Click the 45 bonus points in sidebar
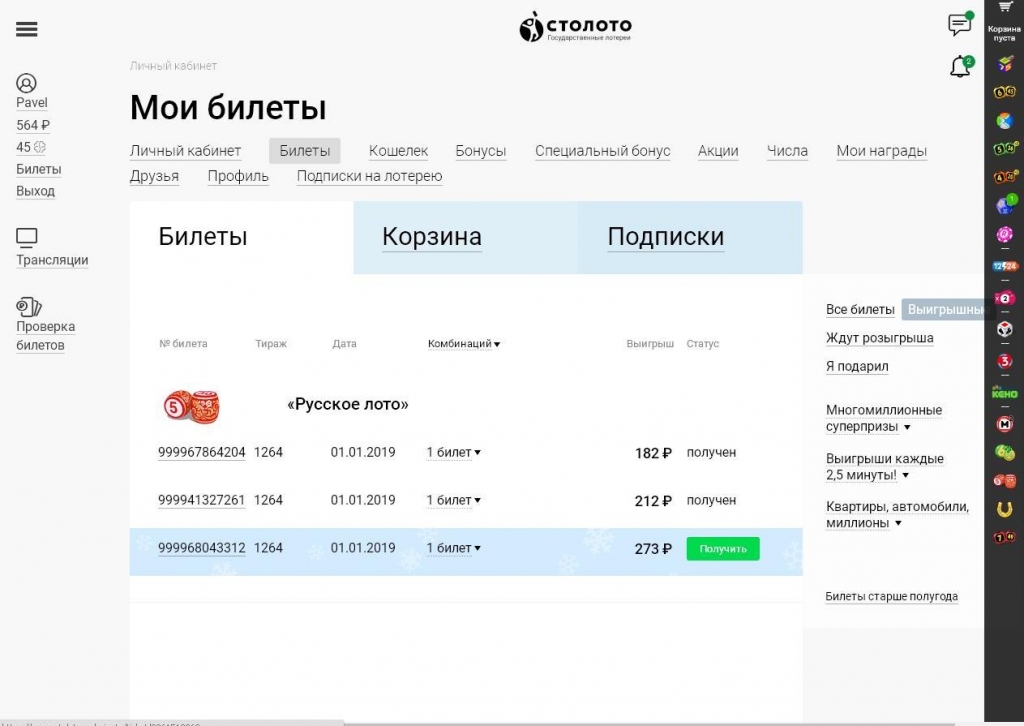 coord(31,147)
